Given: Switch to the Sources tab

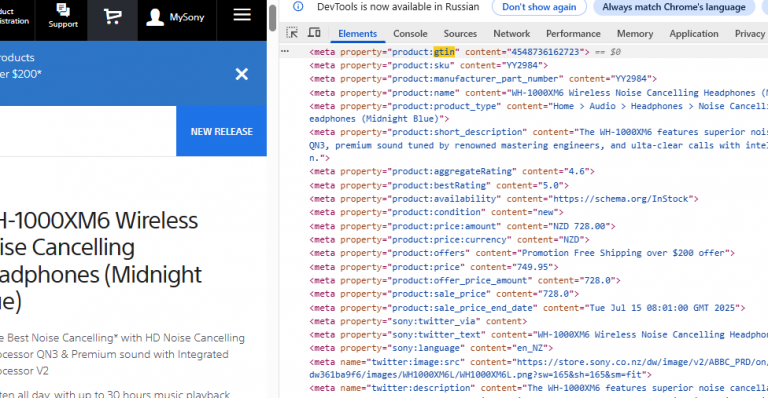Looking at the screenshot, I should 460,33.
